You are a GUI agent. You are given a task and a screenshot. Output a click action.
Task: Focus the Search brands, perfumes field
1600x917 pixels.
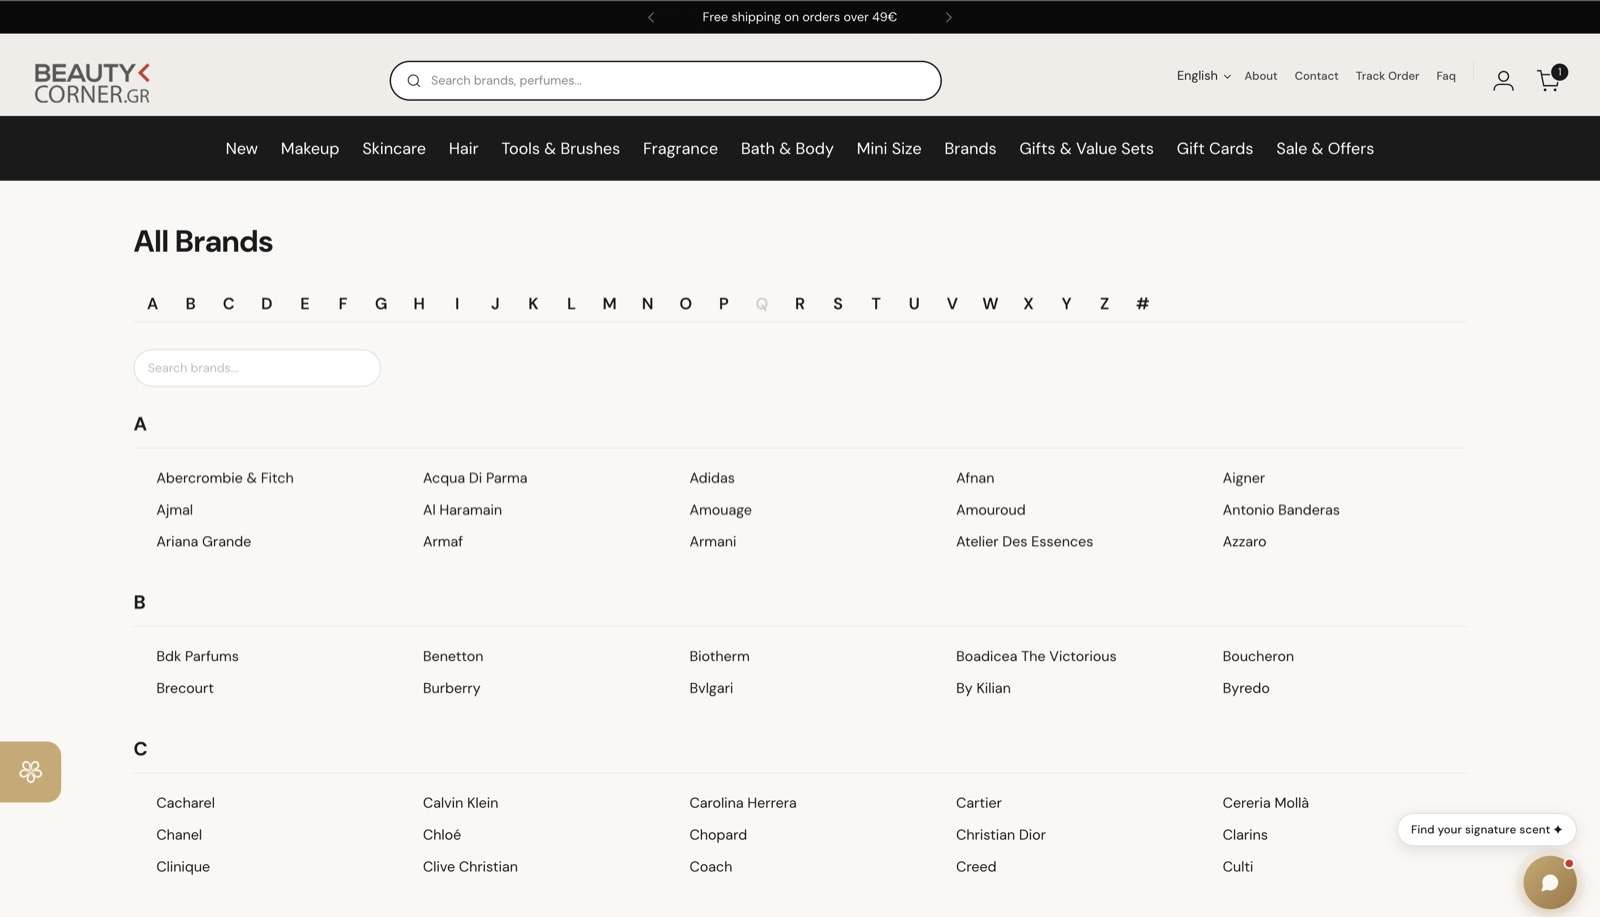665,81
